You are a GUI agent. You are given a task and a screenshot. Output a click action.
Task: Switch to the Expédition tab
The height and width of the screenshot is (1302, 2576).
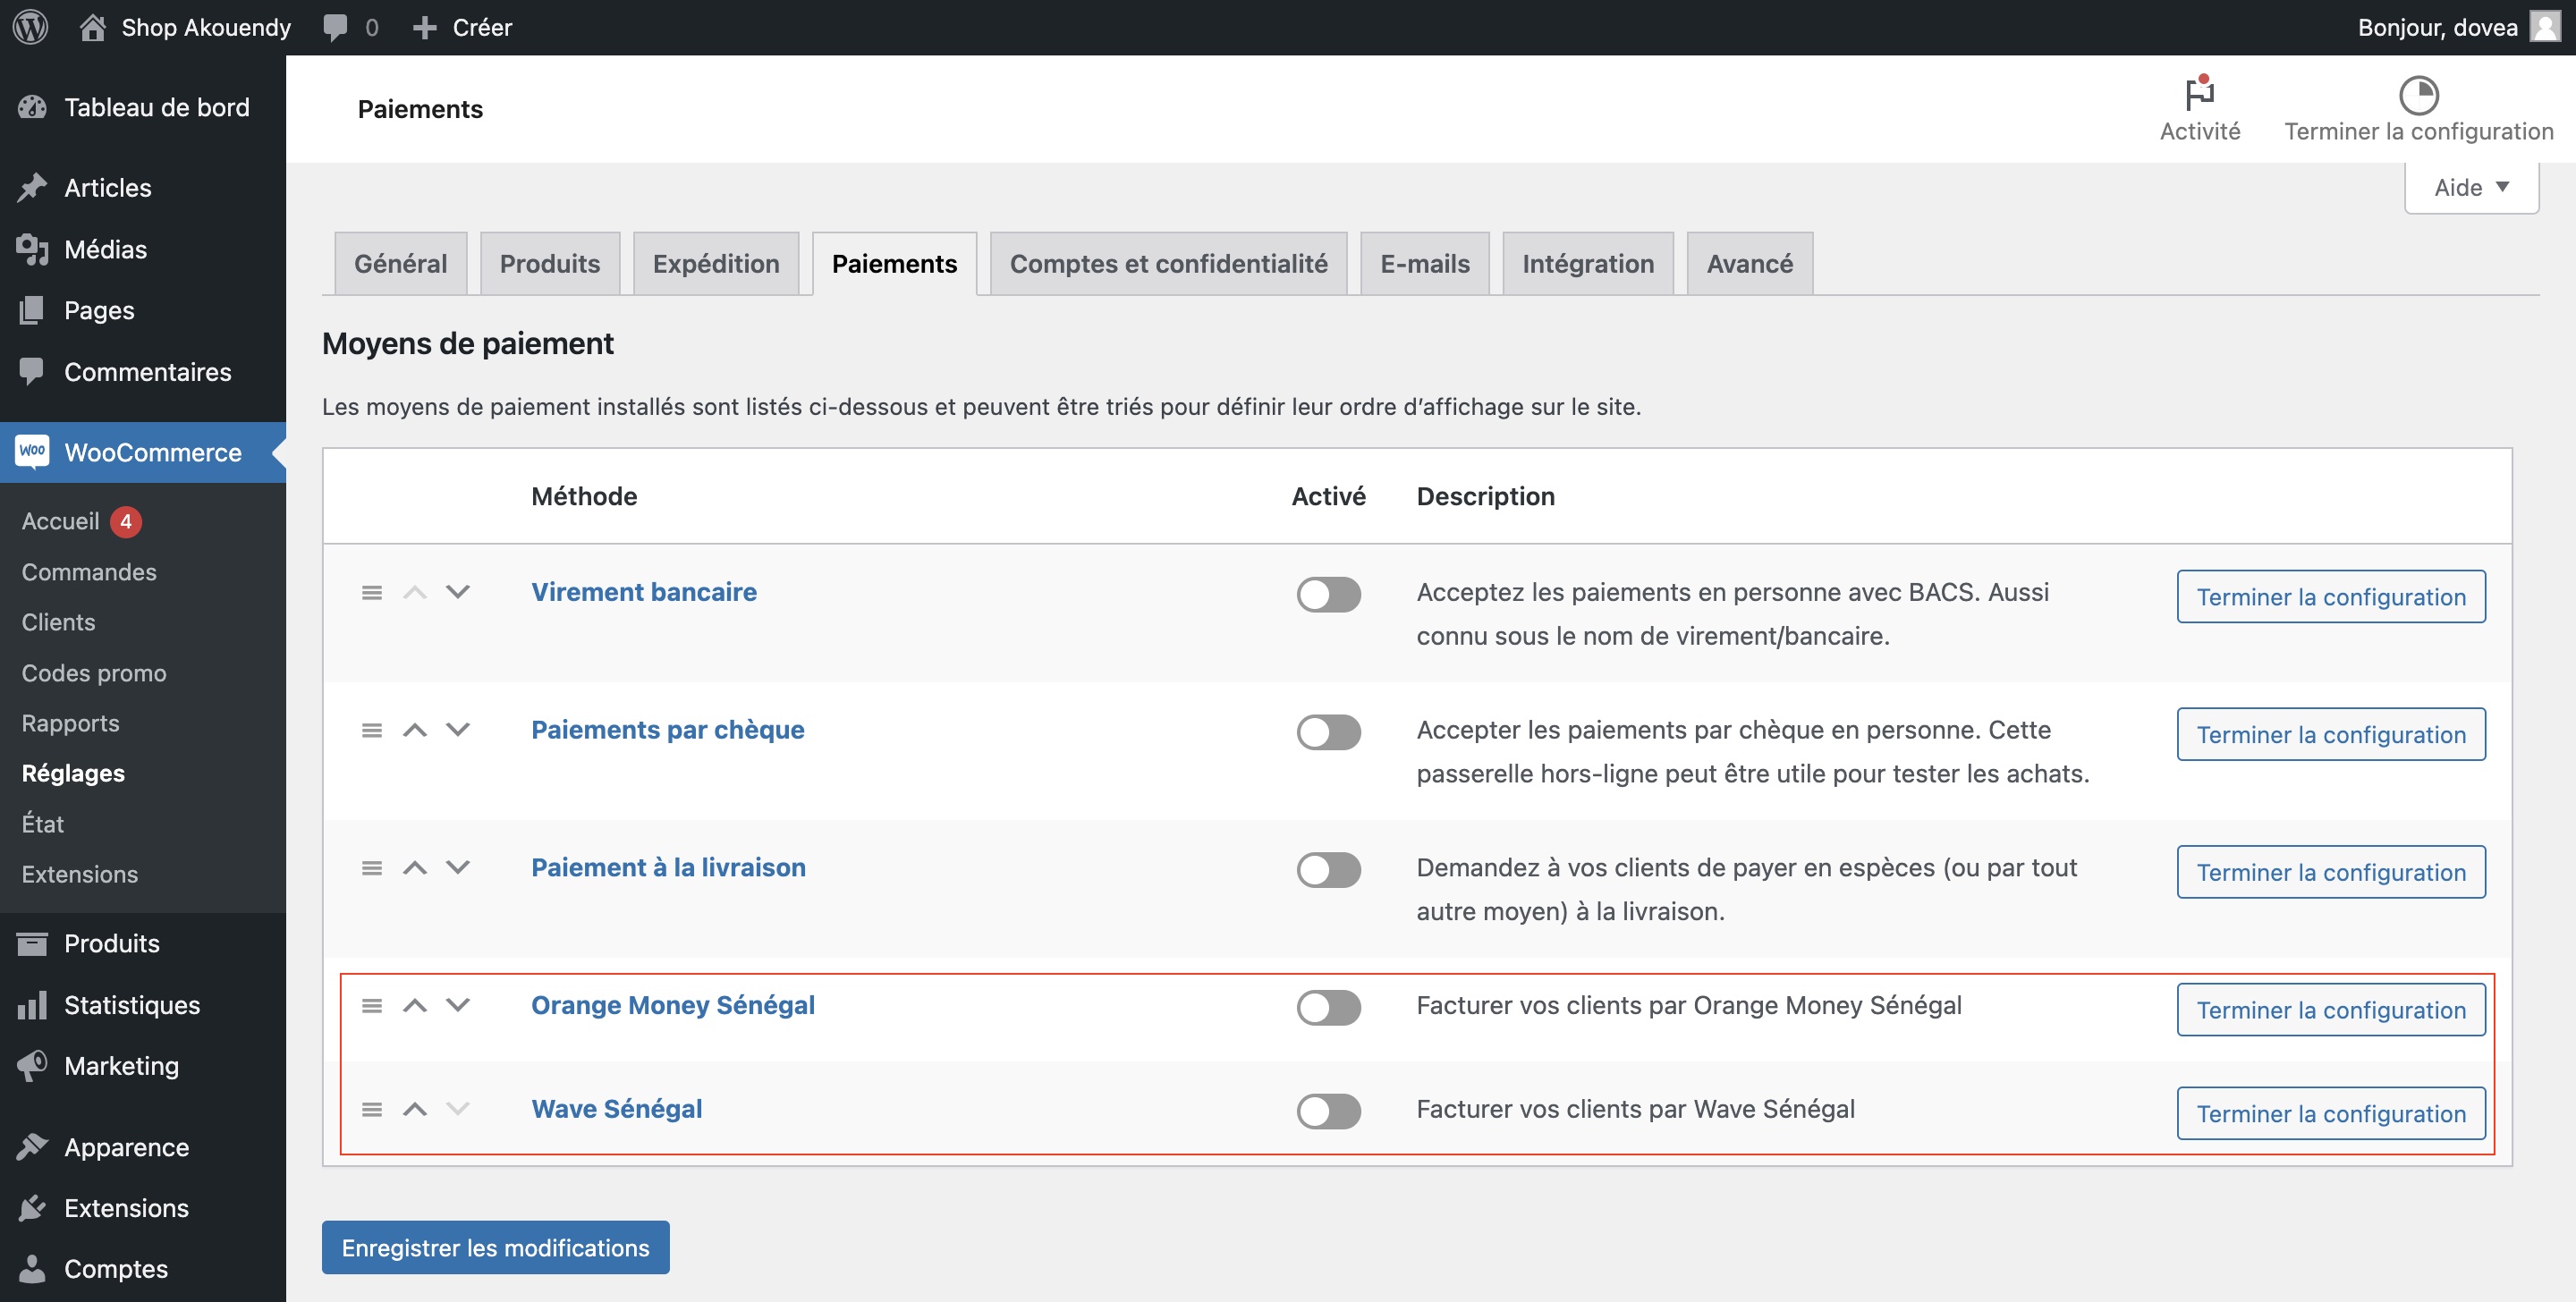(x=715, y=264)
